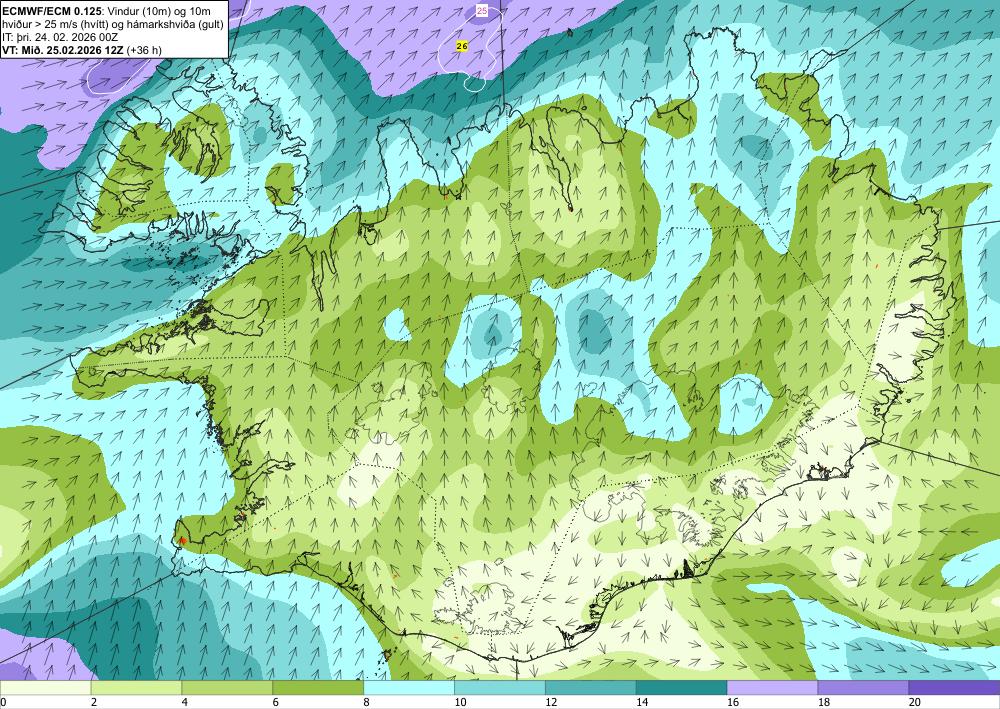
Task: Click the legend tick value '4'
Action: pos(185,703)
